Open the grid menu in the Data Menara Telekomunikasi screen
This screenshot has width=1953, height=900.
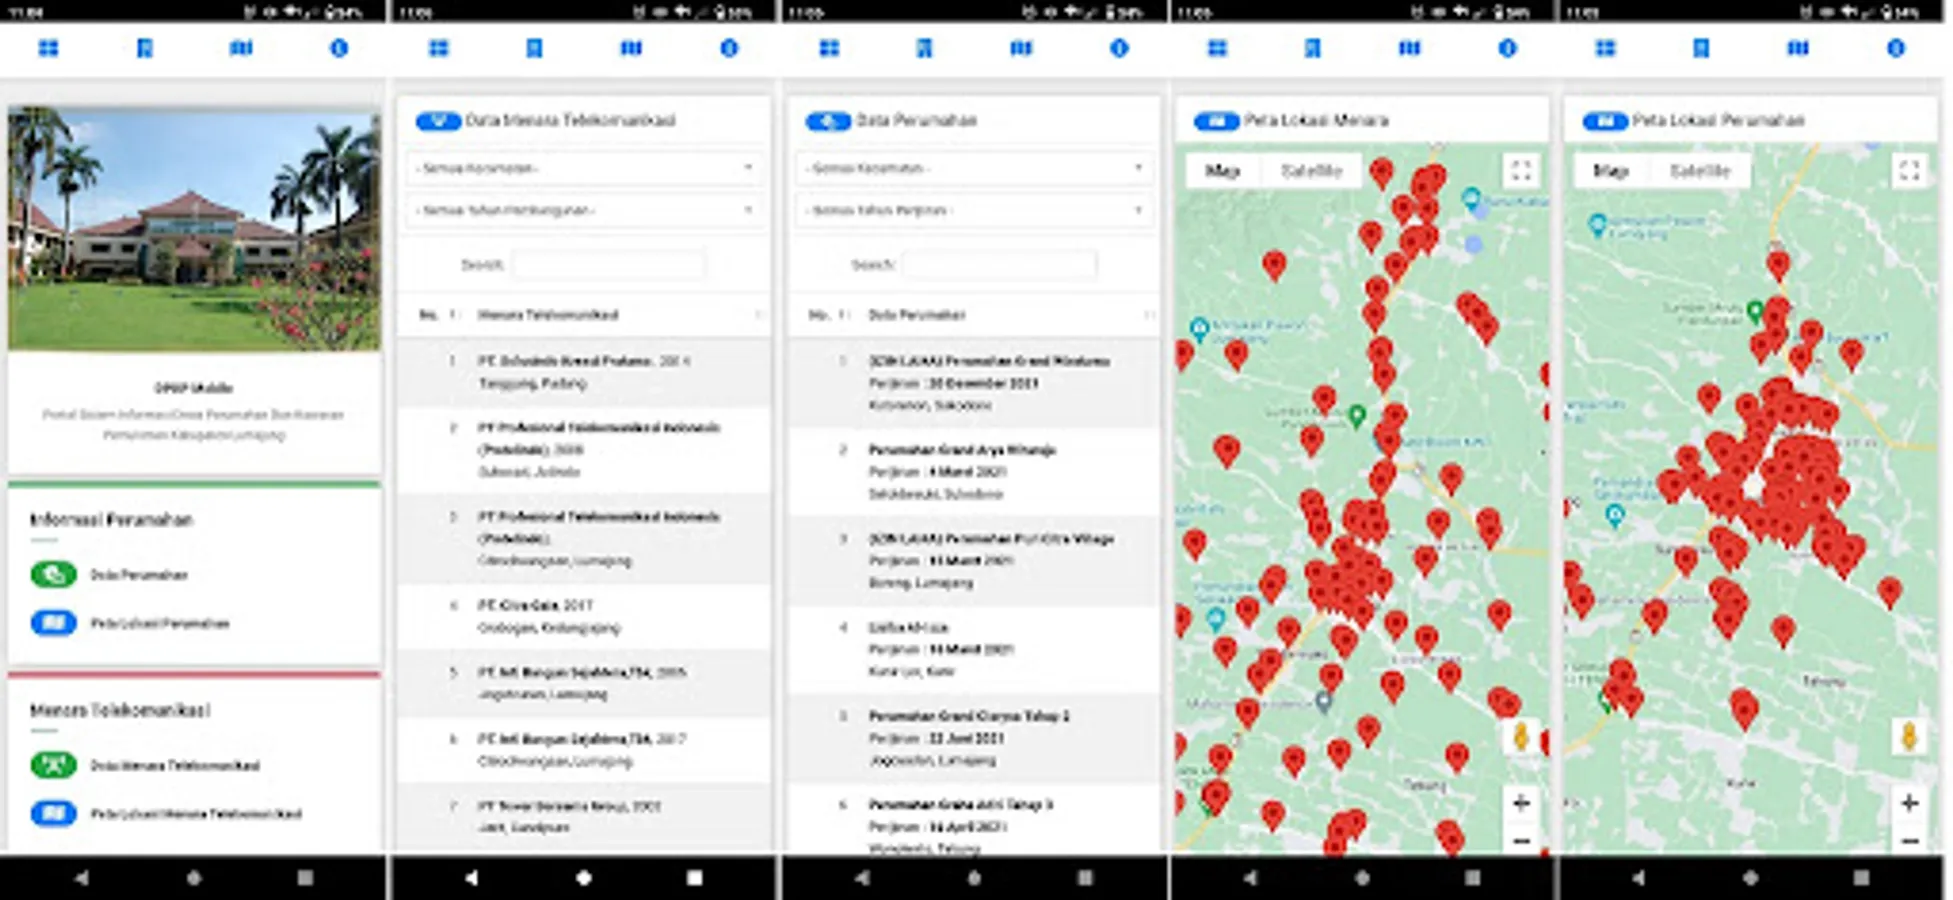pyautogui.click(x=439, y=48)
